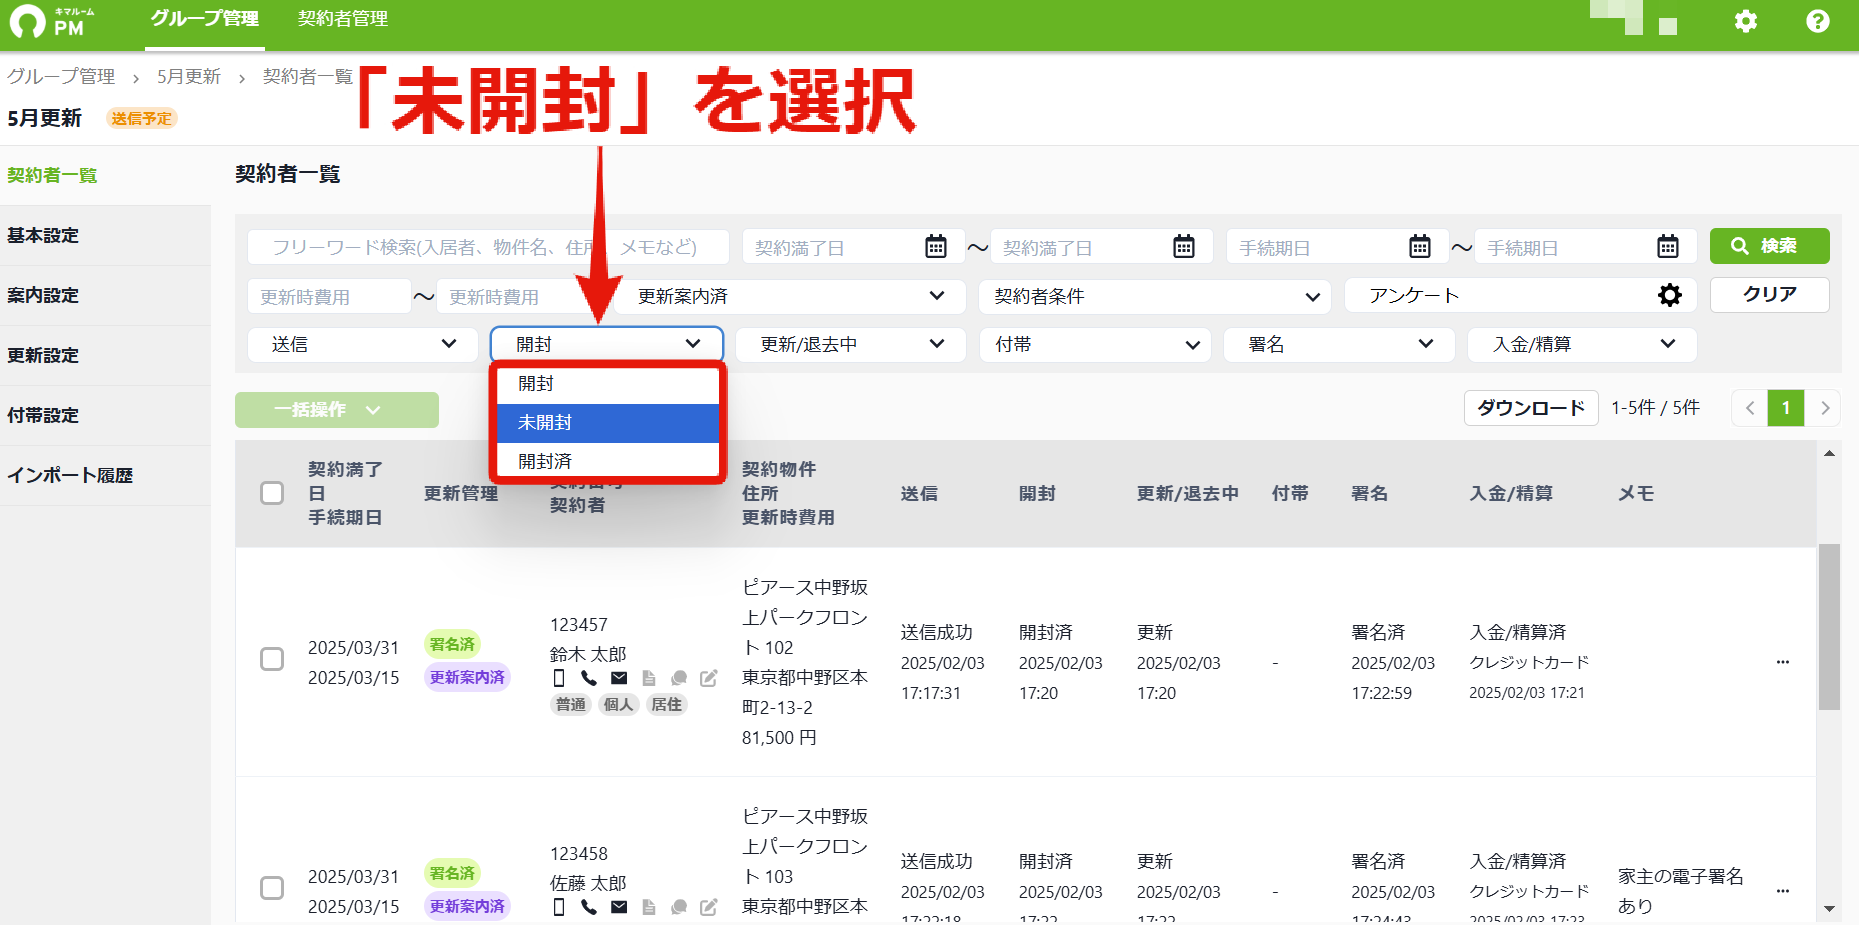The image size is (1859, 925).
Task: Open calendar for first 契約満了日 field
Action: [935, 246]
